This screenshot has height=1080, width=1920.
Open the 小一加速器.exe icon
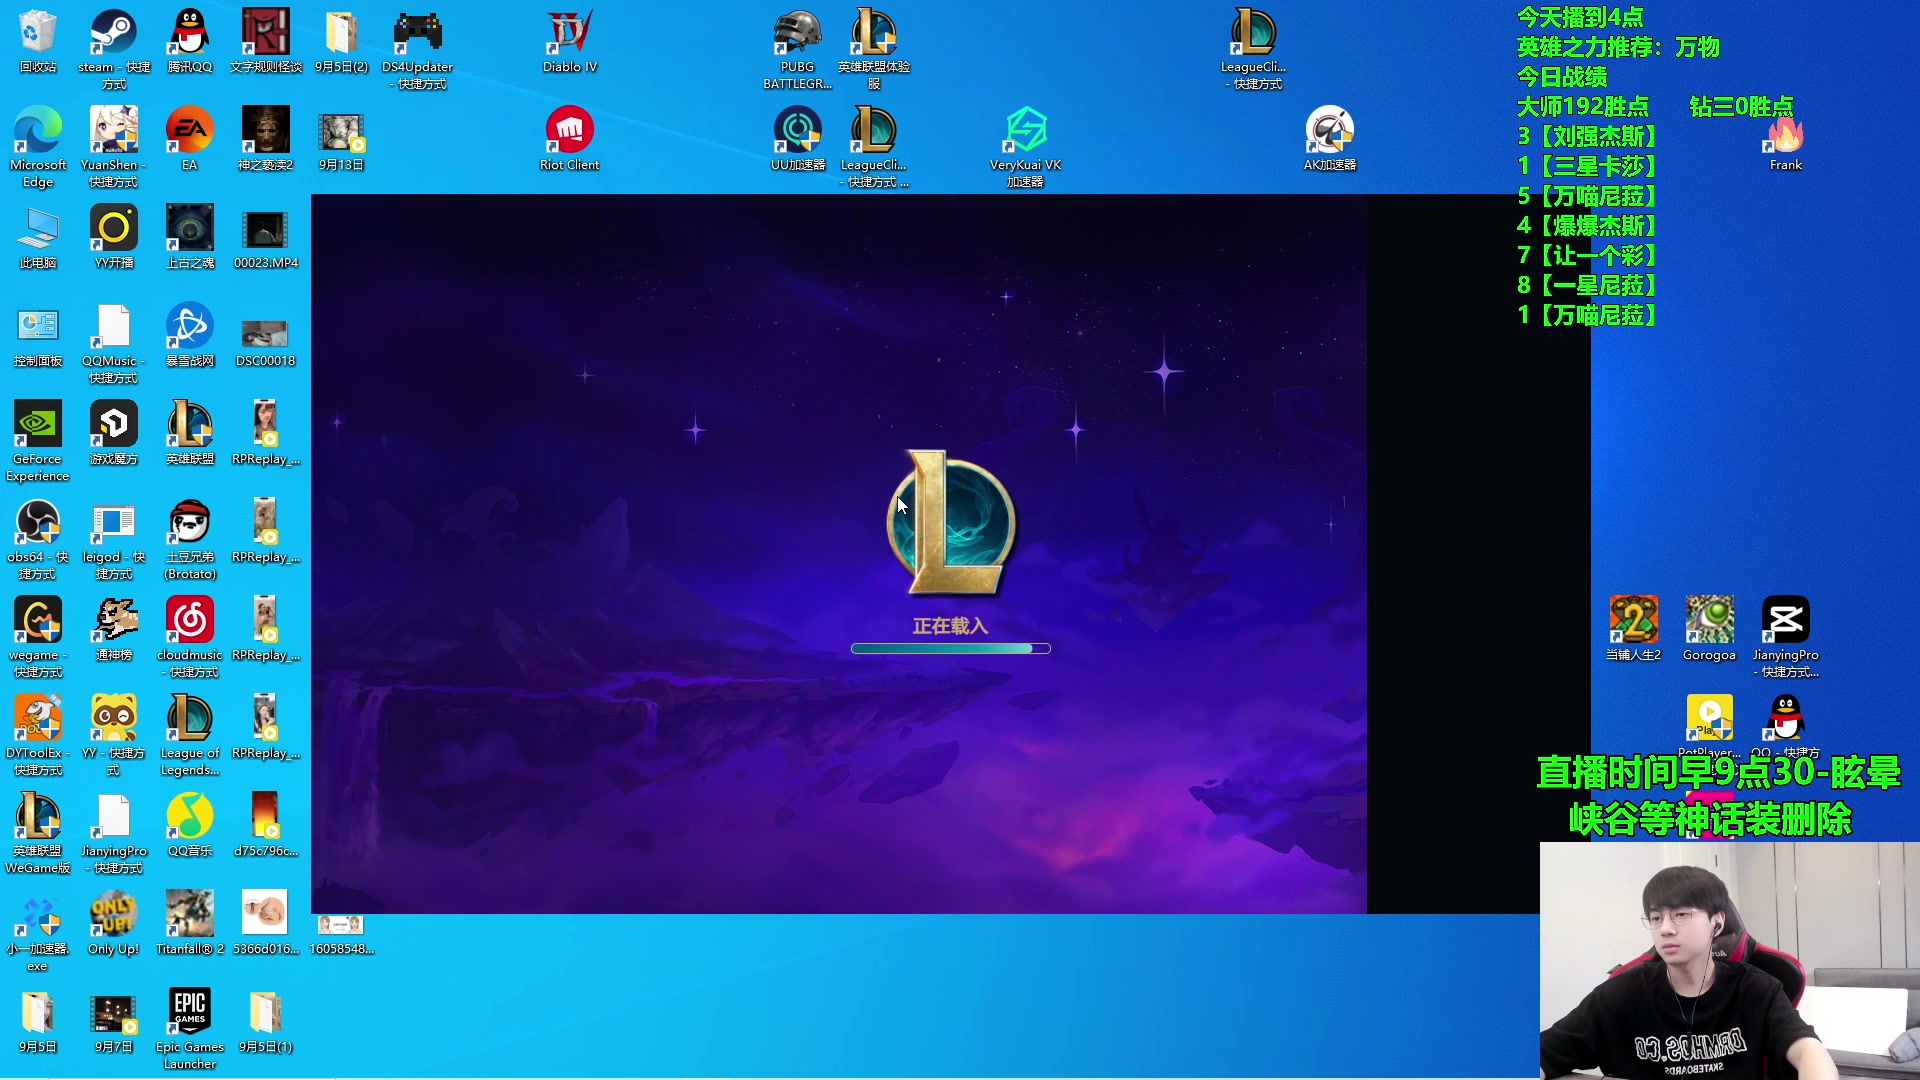38,931
